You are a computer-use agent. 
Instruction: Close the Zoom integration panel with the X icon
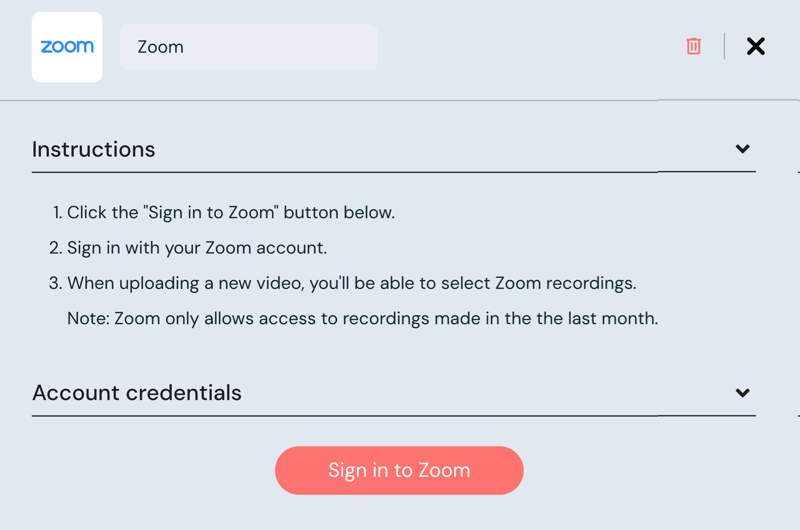[756, 46]
